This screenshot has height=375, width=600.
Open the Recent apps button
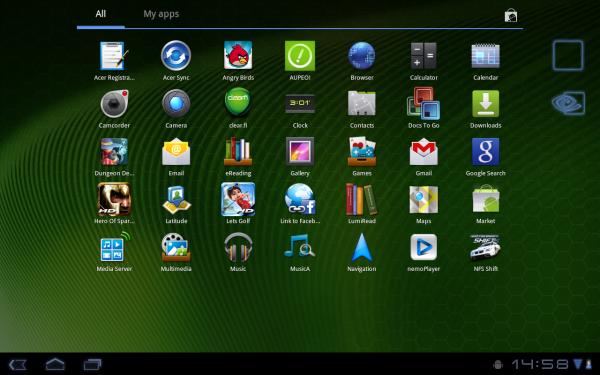coord(93,364)
